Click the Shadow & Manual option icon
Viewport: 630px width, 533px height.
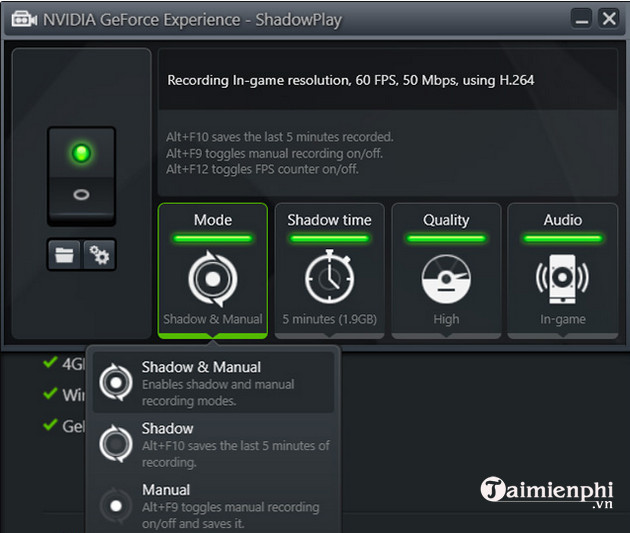click(116, 381)
